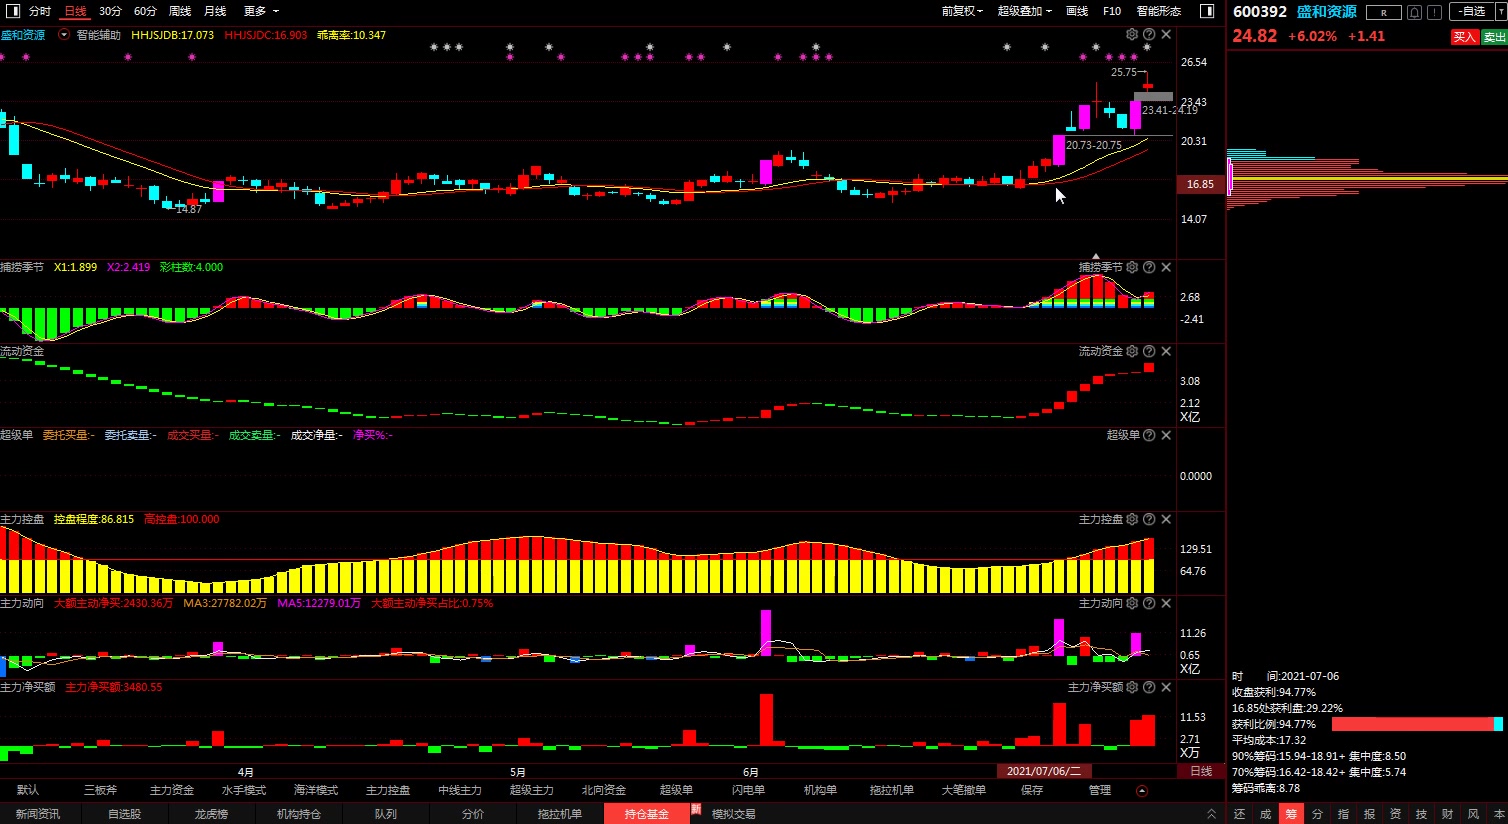
Task: Toggle the right side panel layout icon
Action: 1207,11
